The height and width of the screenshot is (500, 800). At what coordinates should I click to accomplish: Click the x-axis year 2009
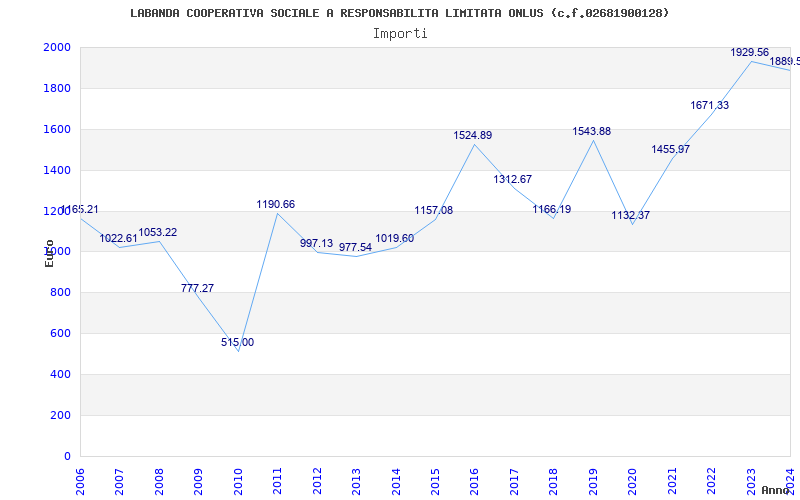(198, 482)
